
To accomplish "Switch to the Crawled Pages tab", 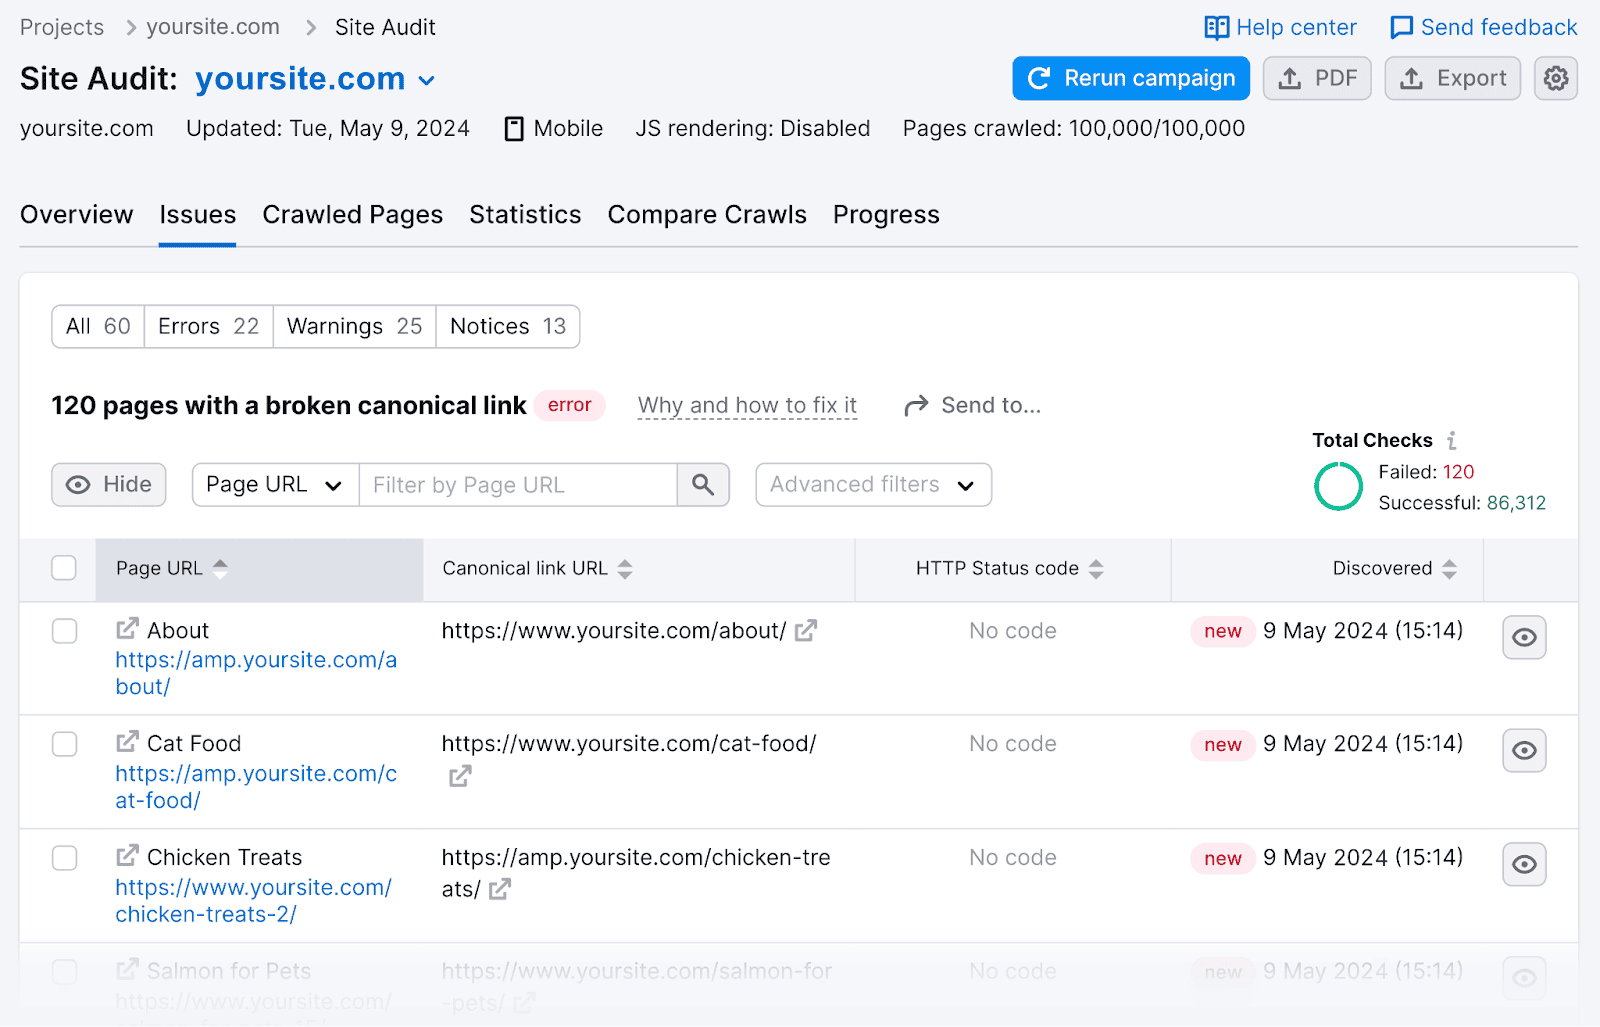I will (x=352, y=214).
